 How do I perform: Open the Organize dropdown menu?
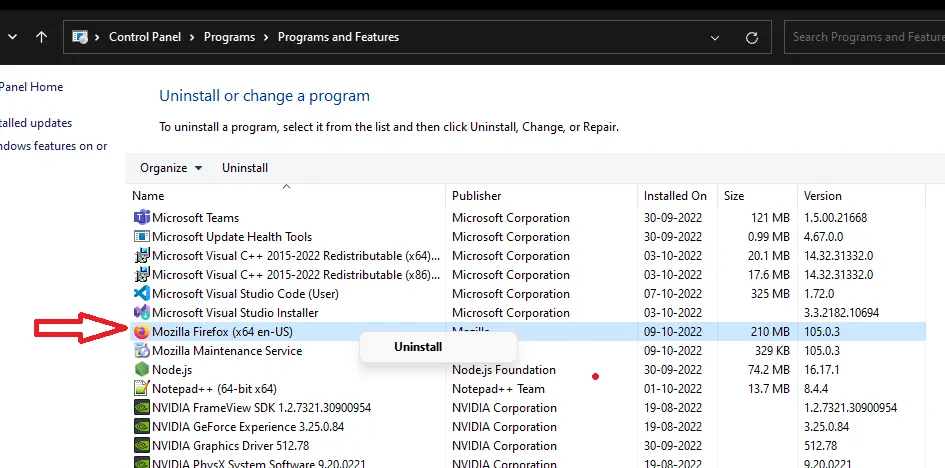171,168
